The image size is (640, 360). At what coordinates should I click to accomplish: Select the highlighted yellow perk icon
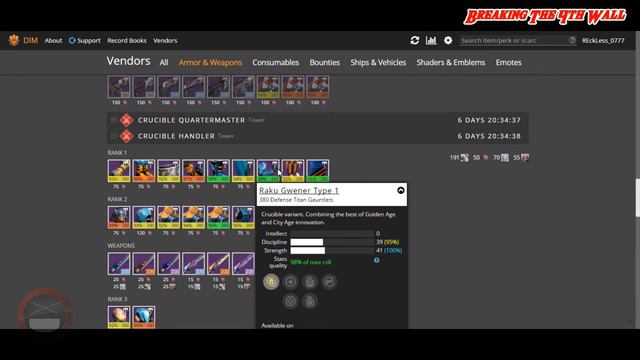pos(271,282)
